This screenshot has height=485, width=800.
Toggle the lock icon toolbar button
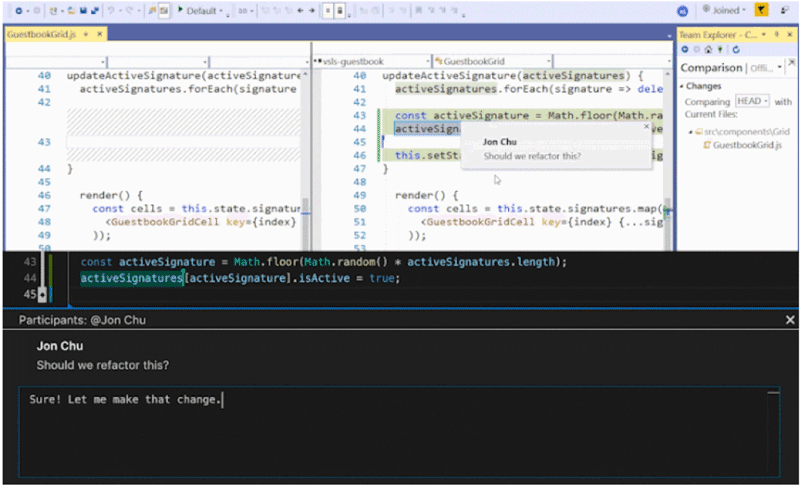point(340,11)
